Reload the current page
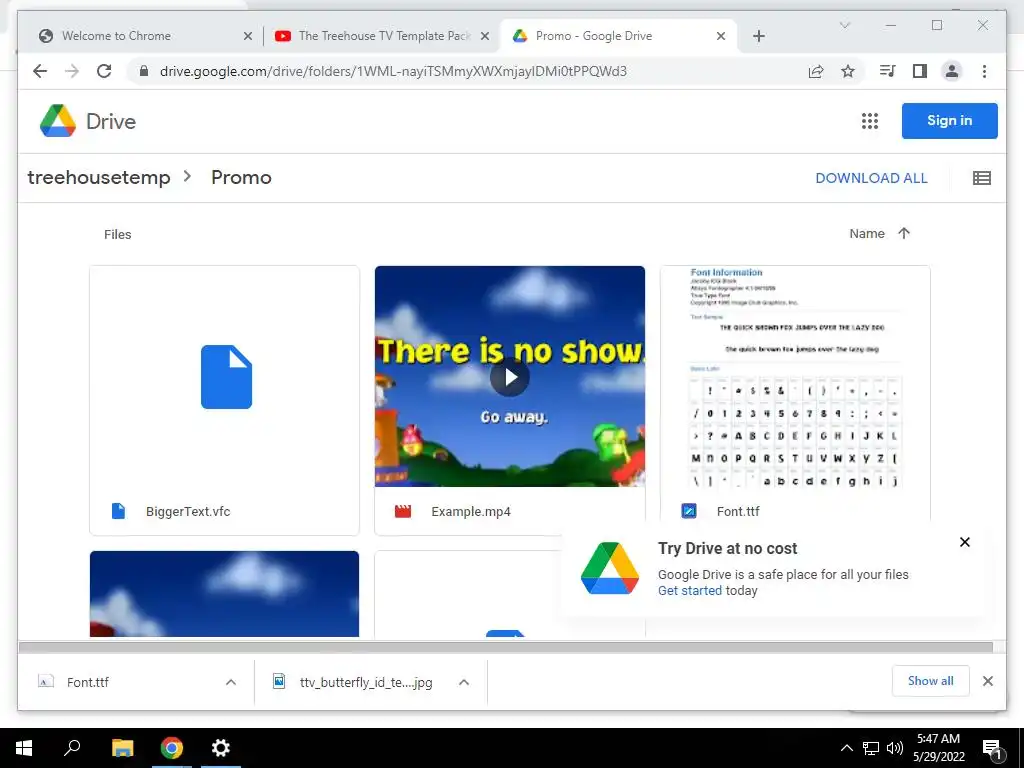Screen dimensions: 1024x768 [104, 71]
